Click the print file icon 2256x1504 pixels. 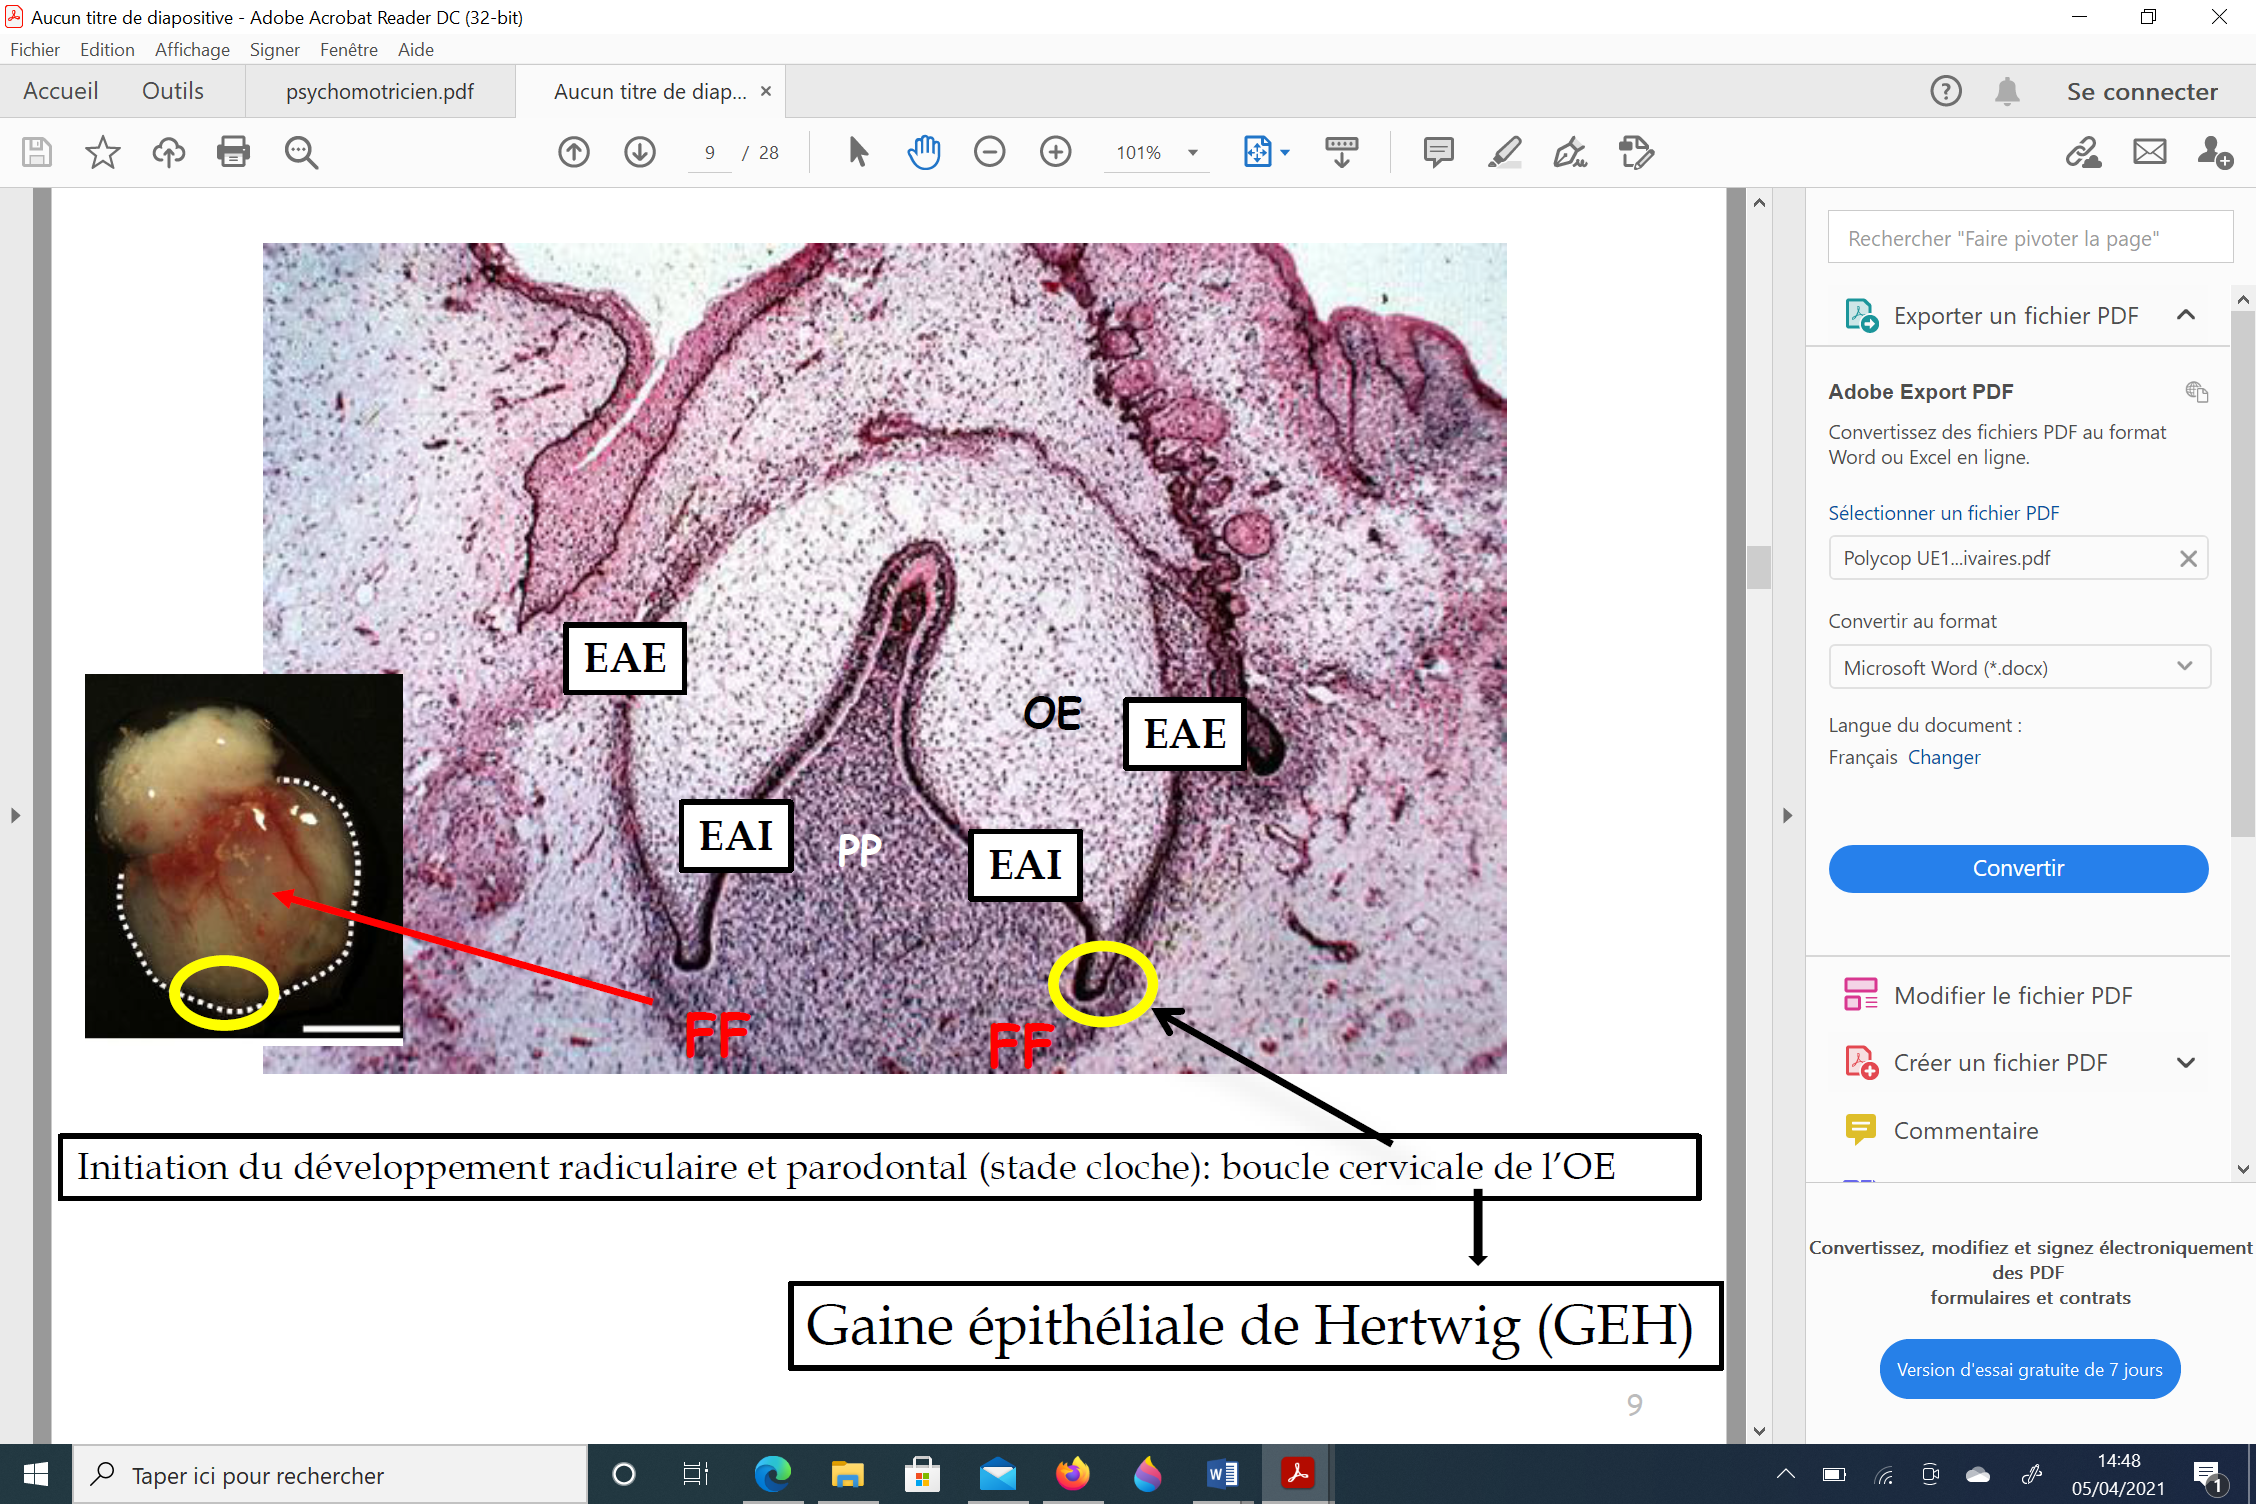tap(233, 152)
